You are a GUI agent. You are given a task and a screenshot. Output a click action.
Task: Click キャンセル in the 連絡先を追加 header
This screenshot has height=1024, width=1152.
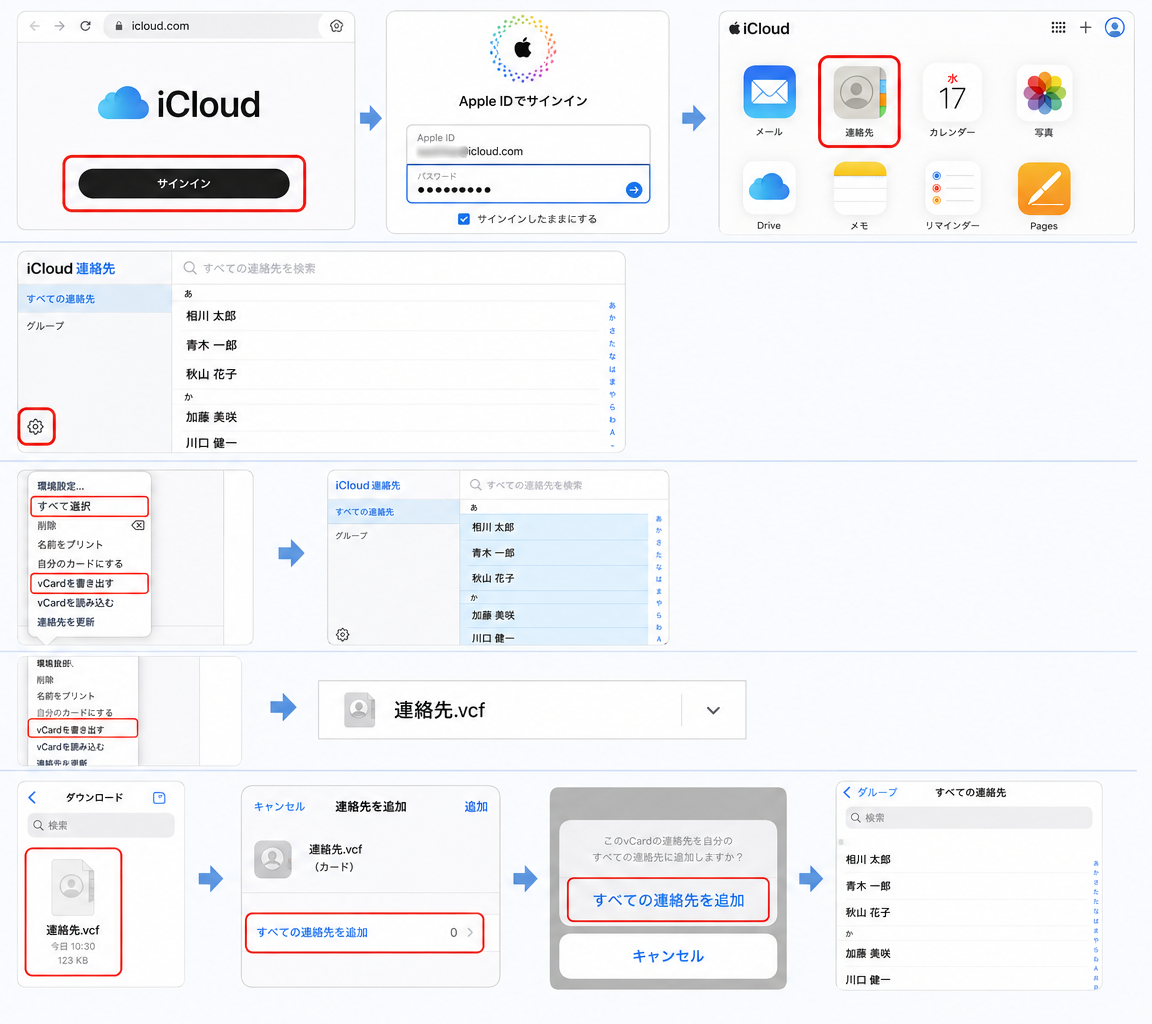tap(279, 807)
